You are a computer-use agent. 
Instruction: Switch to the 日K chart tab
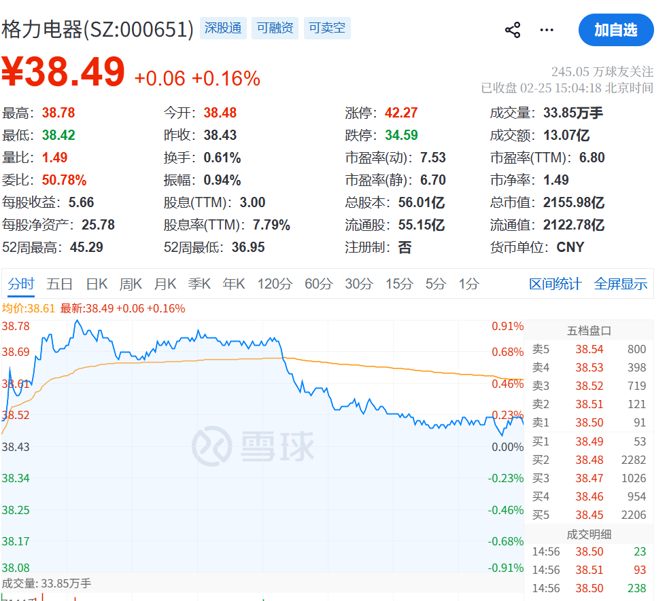point(96,284)
